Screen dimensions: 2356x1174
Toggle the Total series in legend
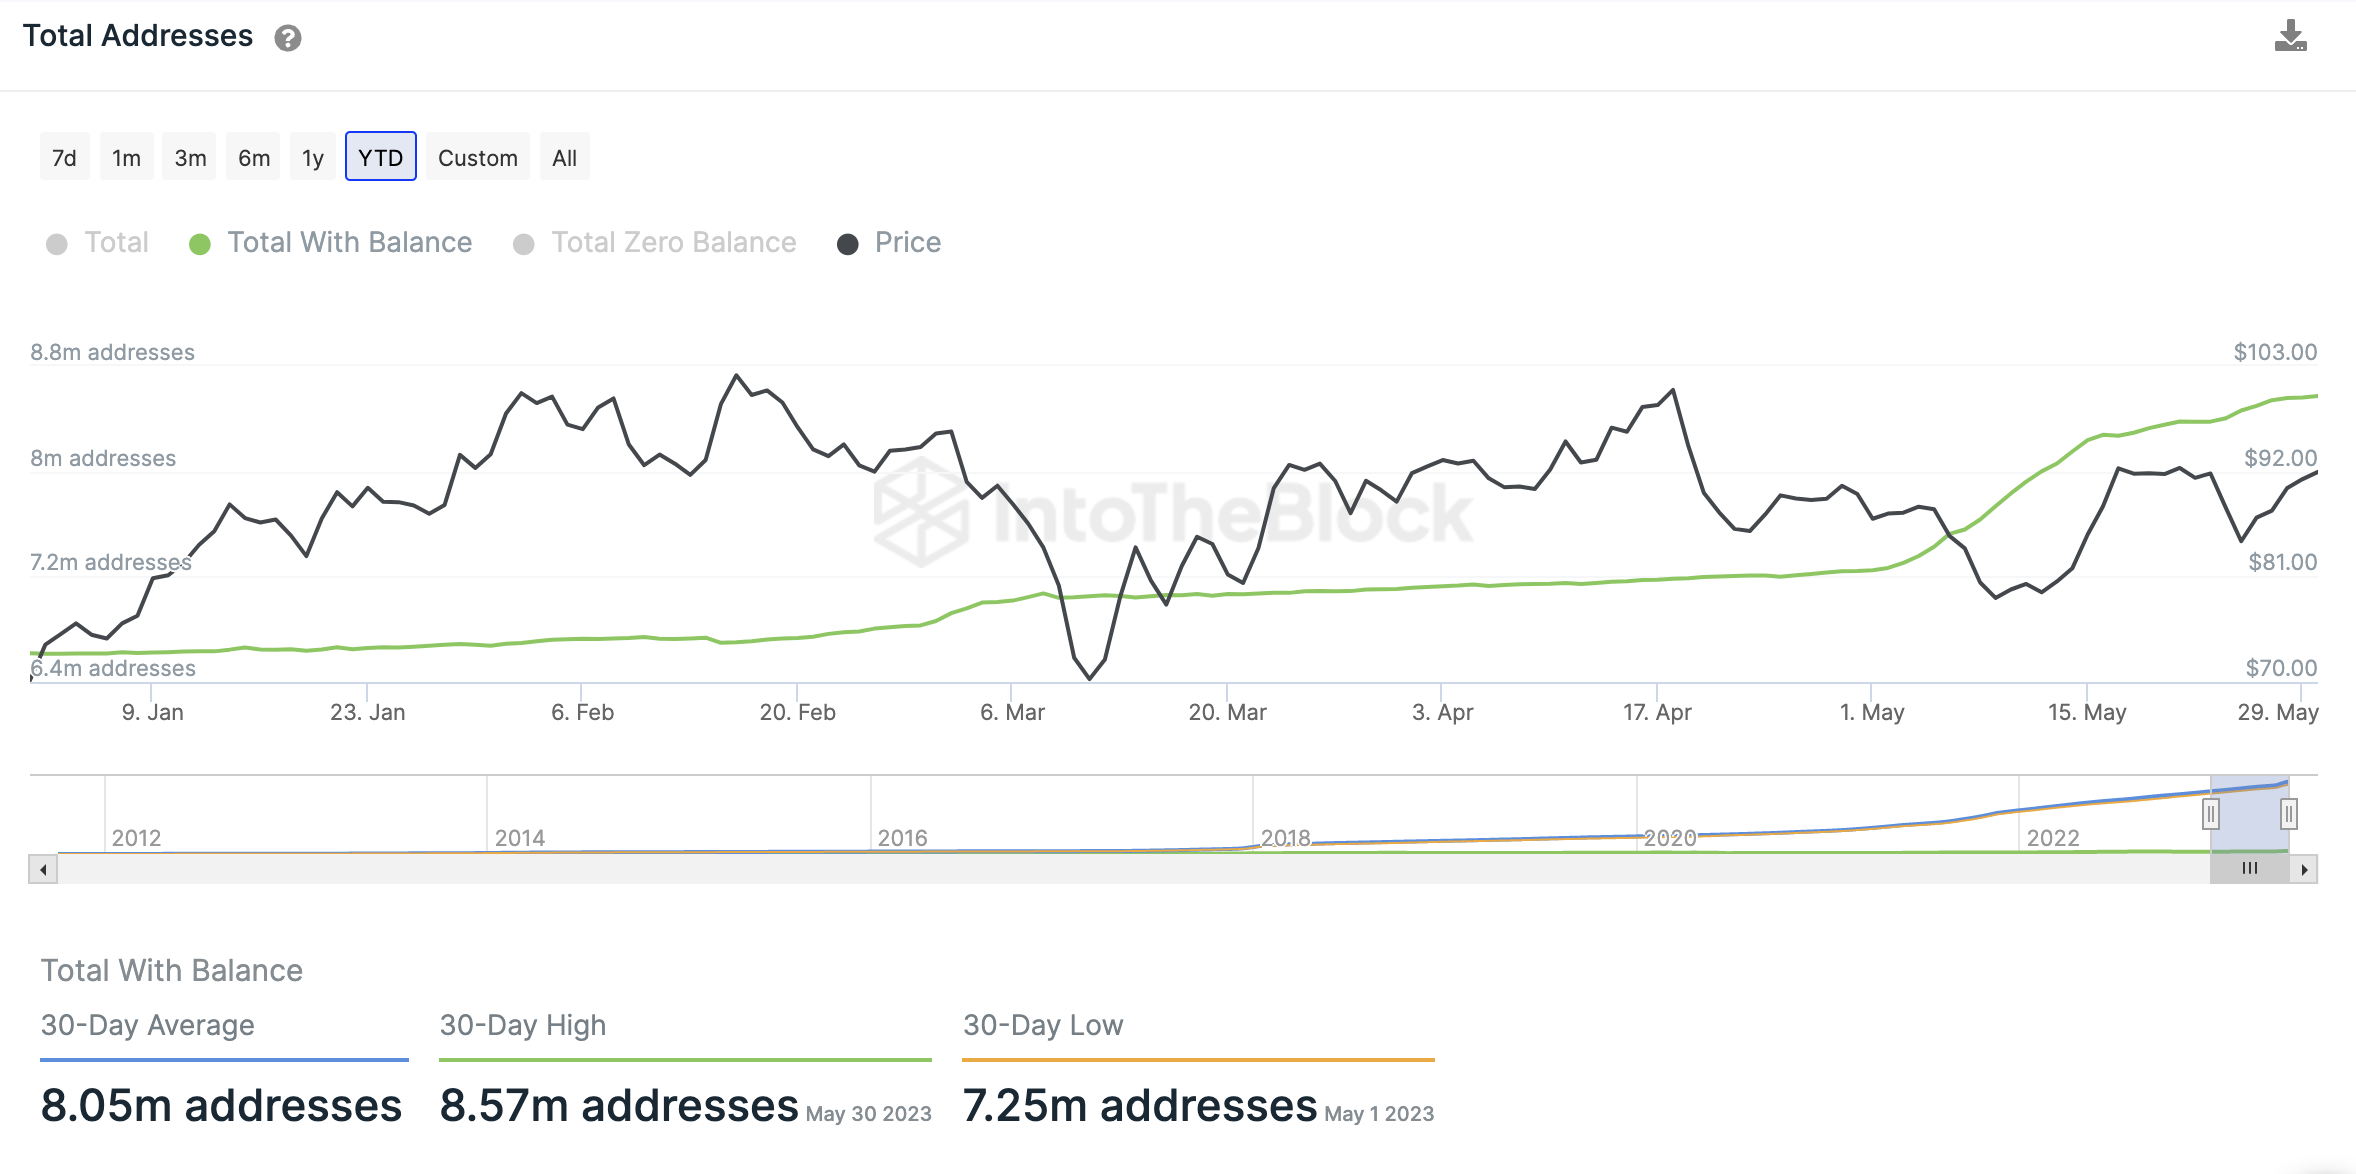point(98,243)
